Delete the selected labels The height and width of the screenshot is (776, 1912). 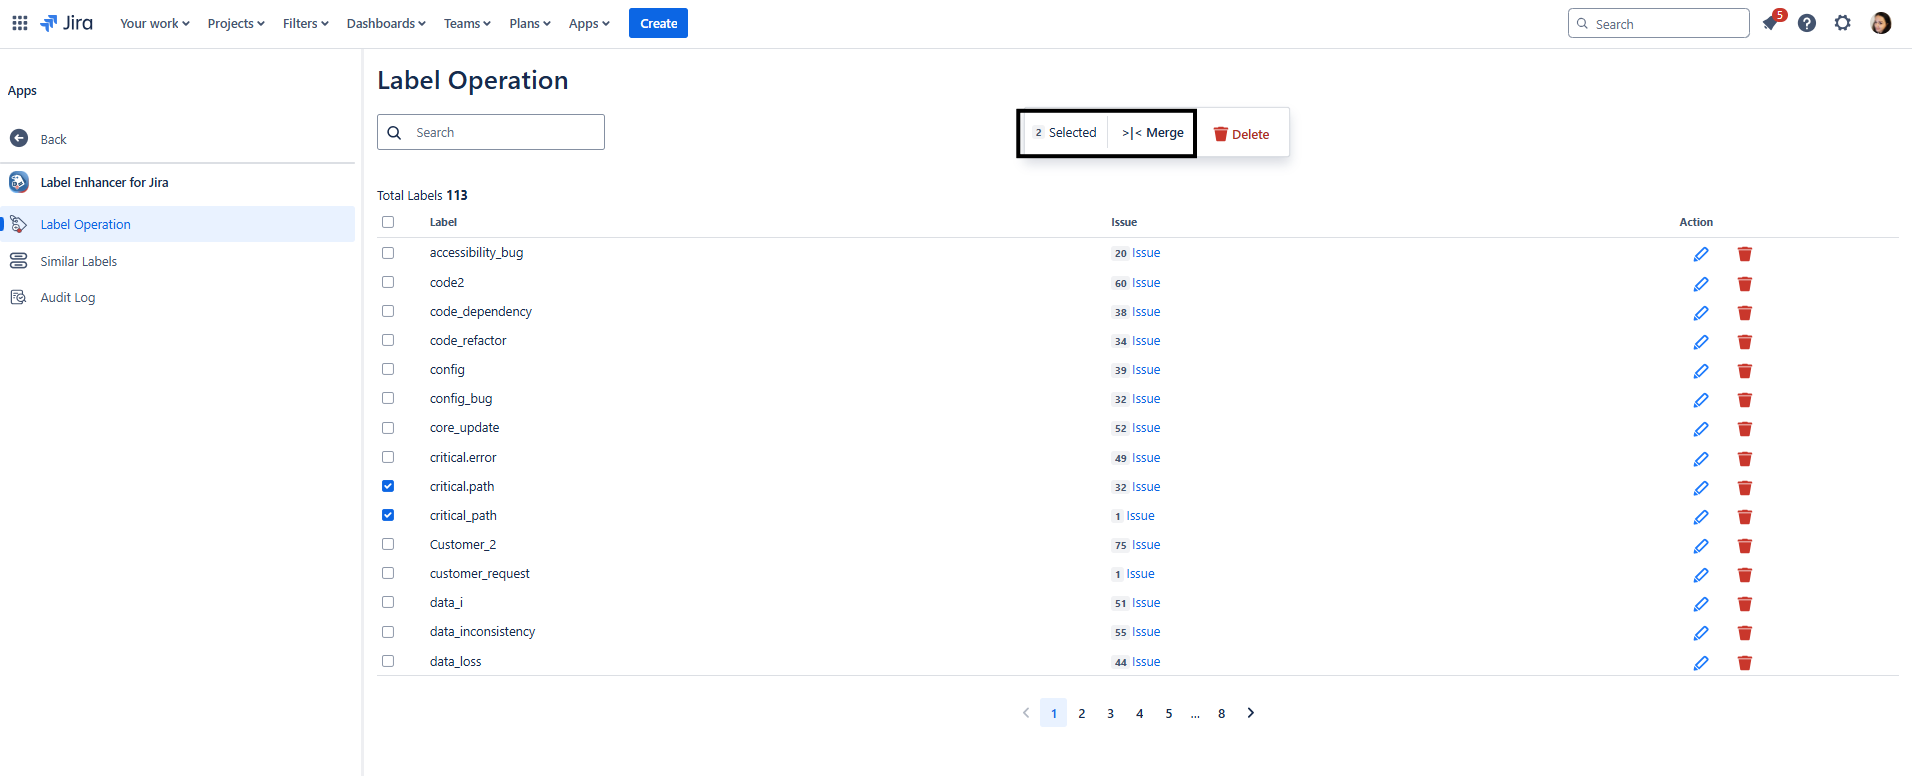coord(1242,134)
